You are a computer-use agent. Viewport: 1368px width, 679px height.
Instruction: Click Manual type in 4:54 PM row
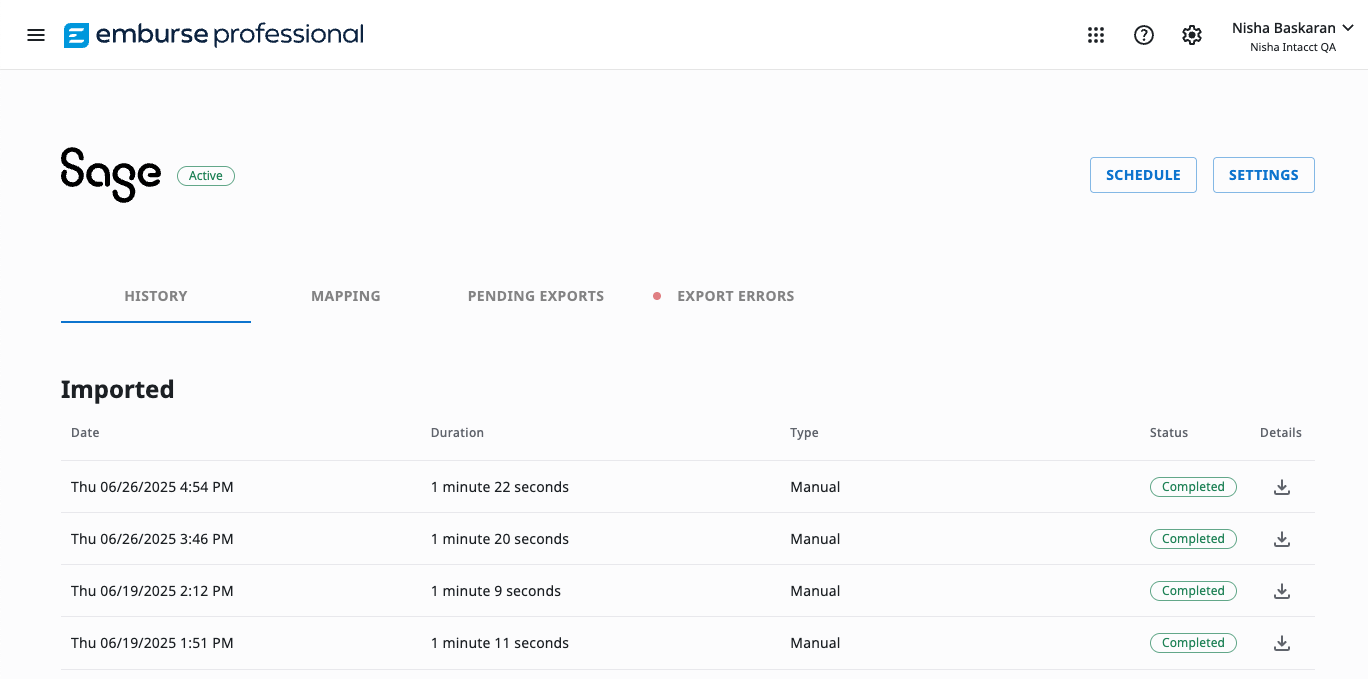point(815,487)
